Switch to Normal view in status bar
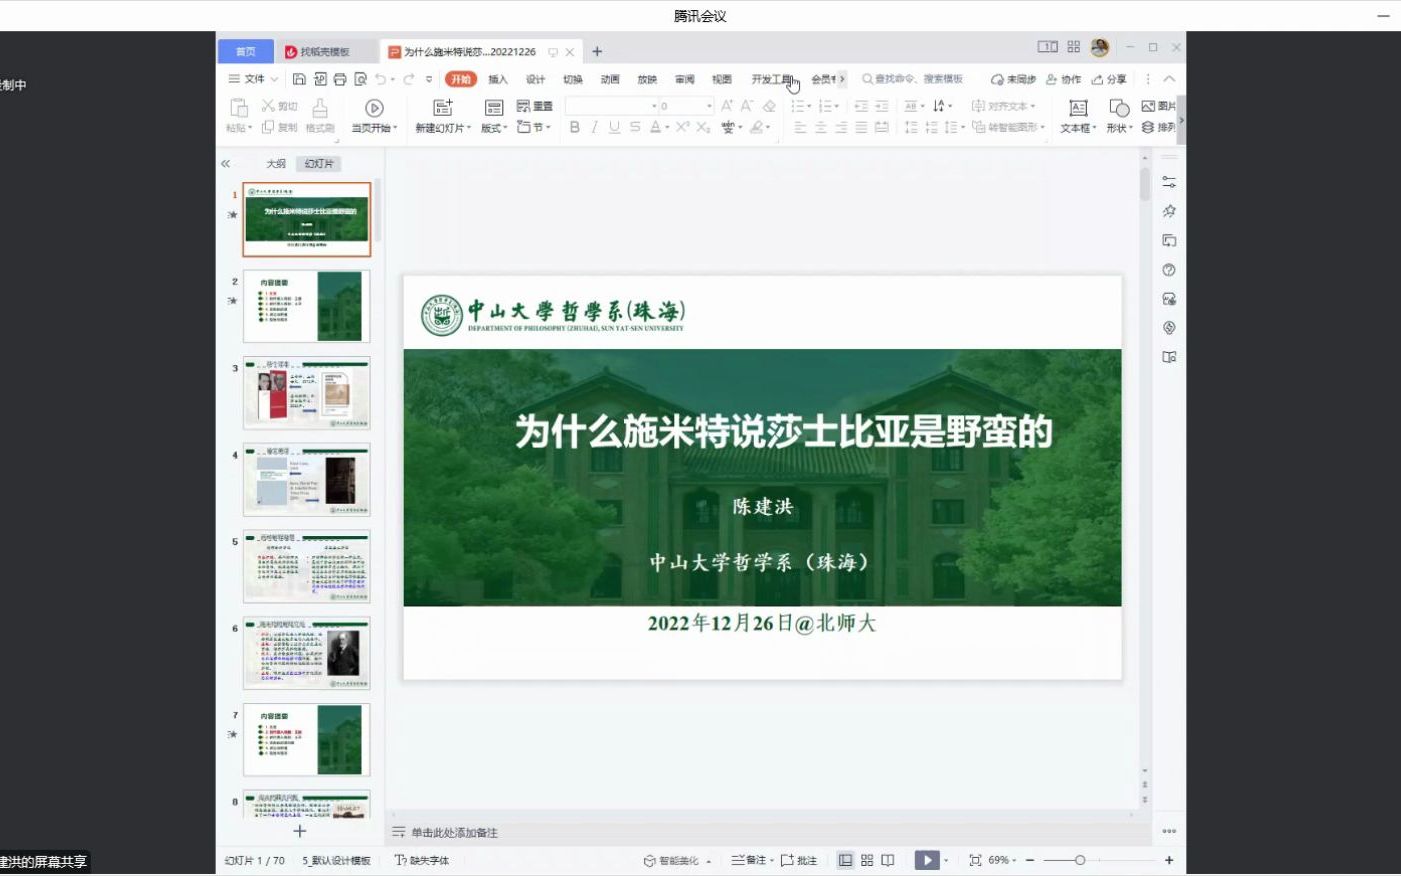 tap(845, 860)
